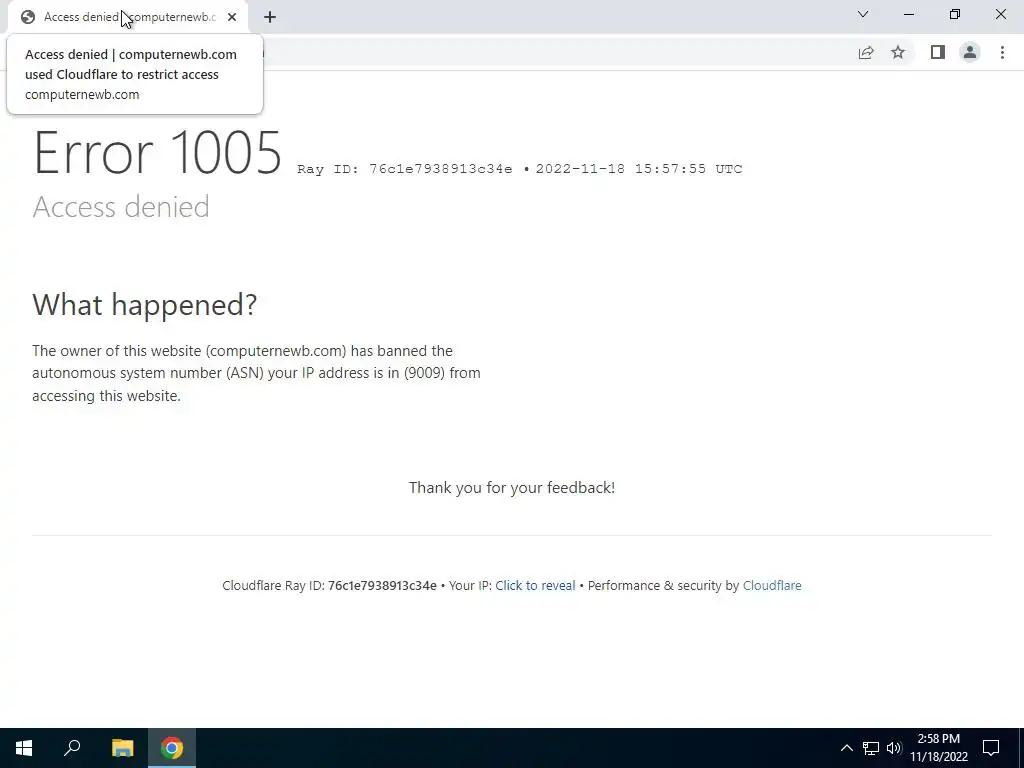
Task: Open the notification center icon
Action: [x=991, y=748]
